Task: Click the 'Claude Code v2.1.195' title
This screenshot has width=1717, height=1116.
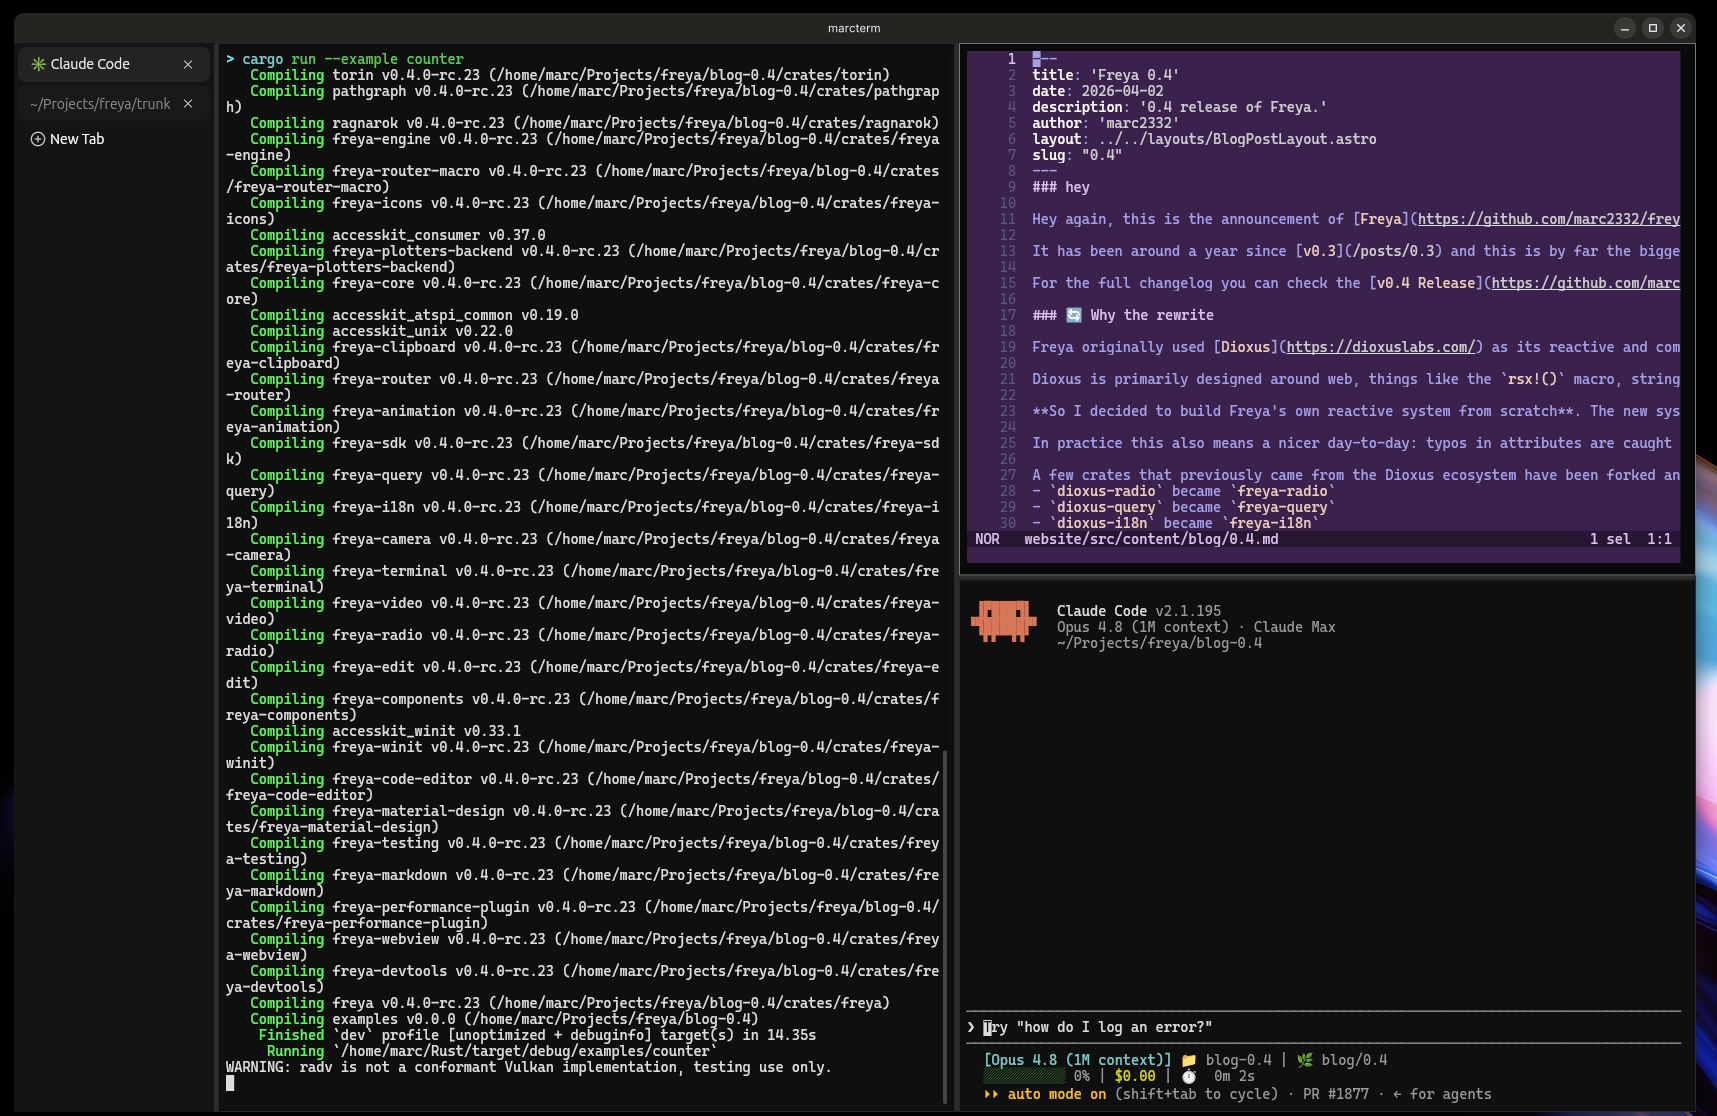Action: tap(1139, 611)
